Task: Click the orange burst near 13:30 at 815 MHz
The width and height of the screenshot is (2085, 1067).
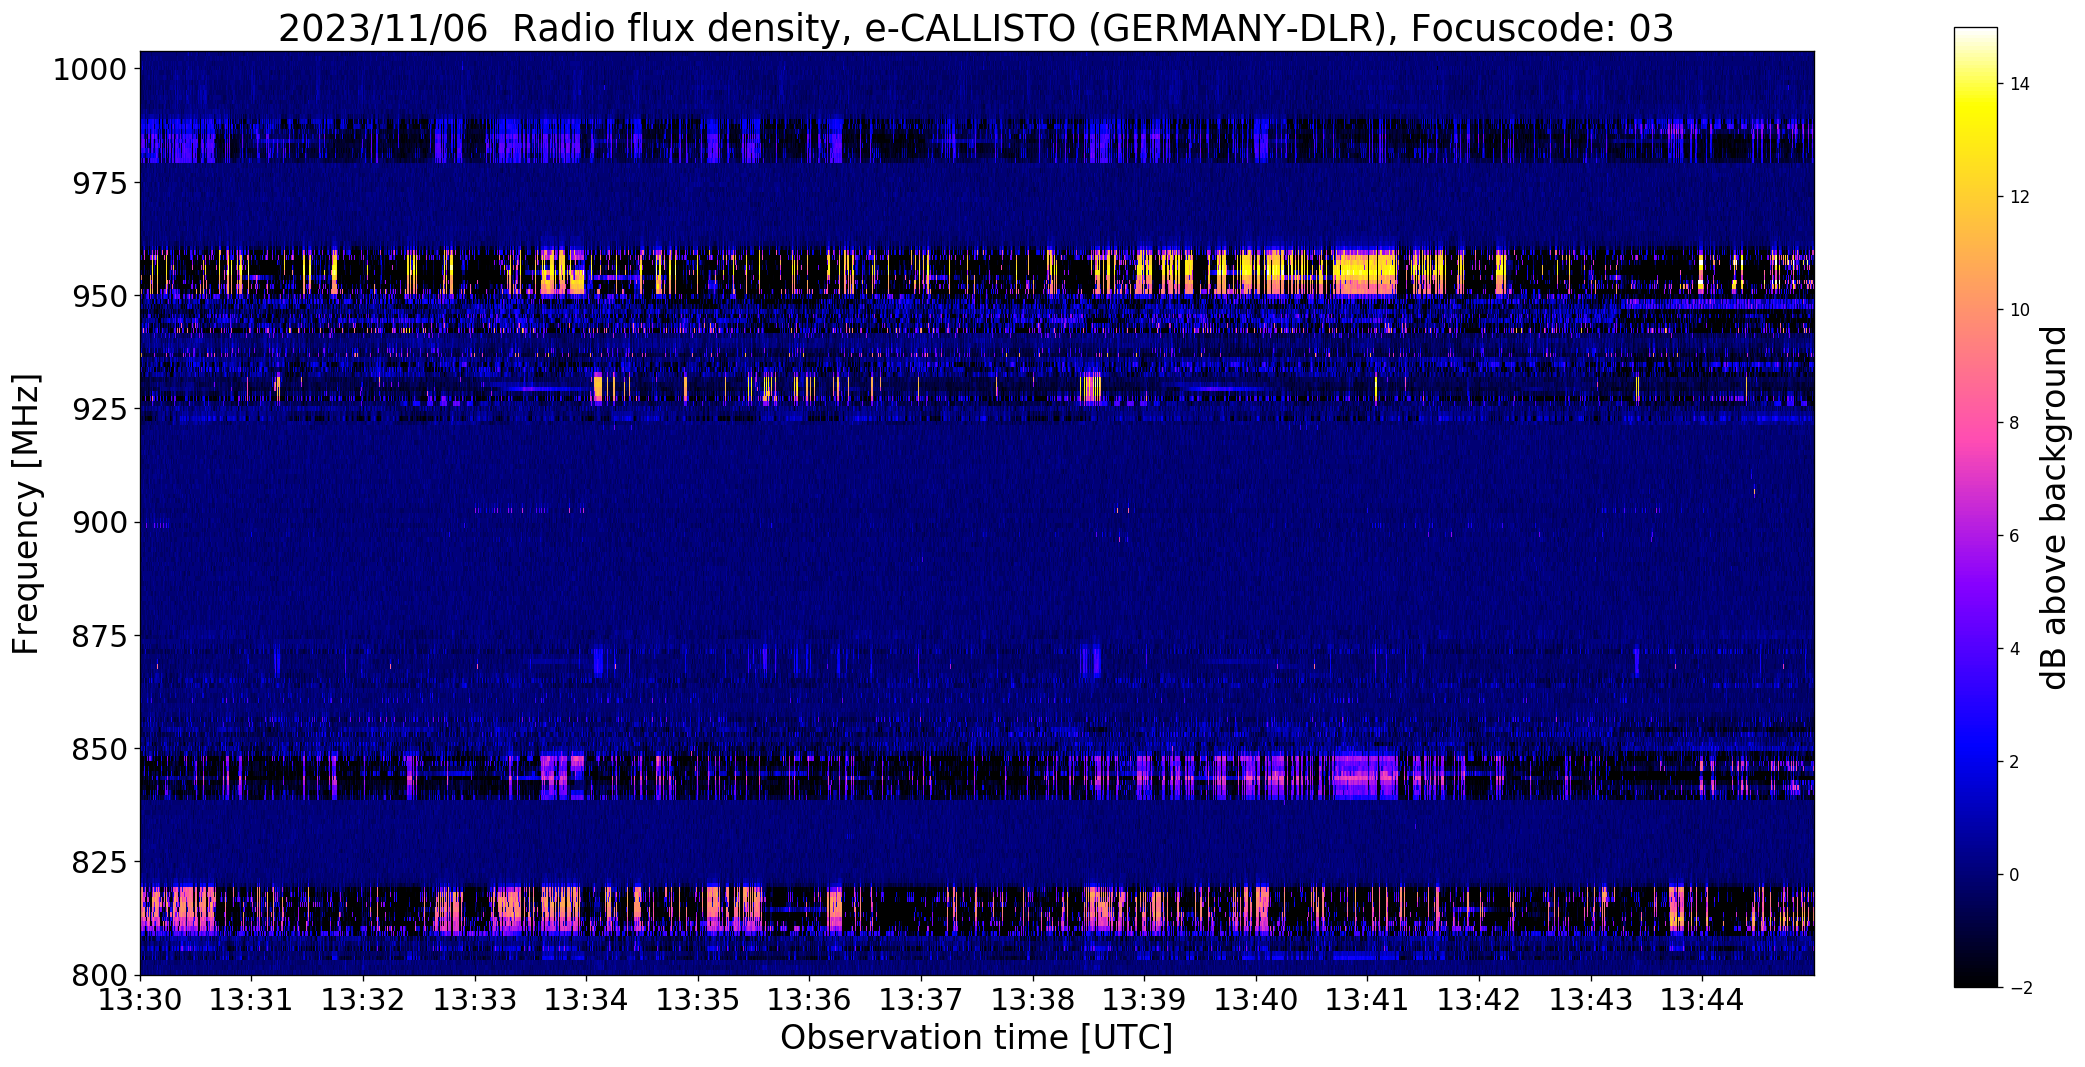Action: click(x=180, y=908)
